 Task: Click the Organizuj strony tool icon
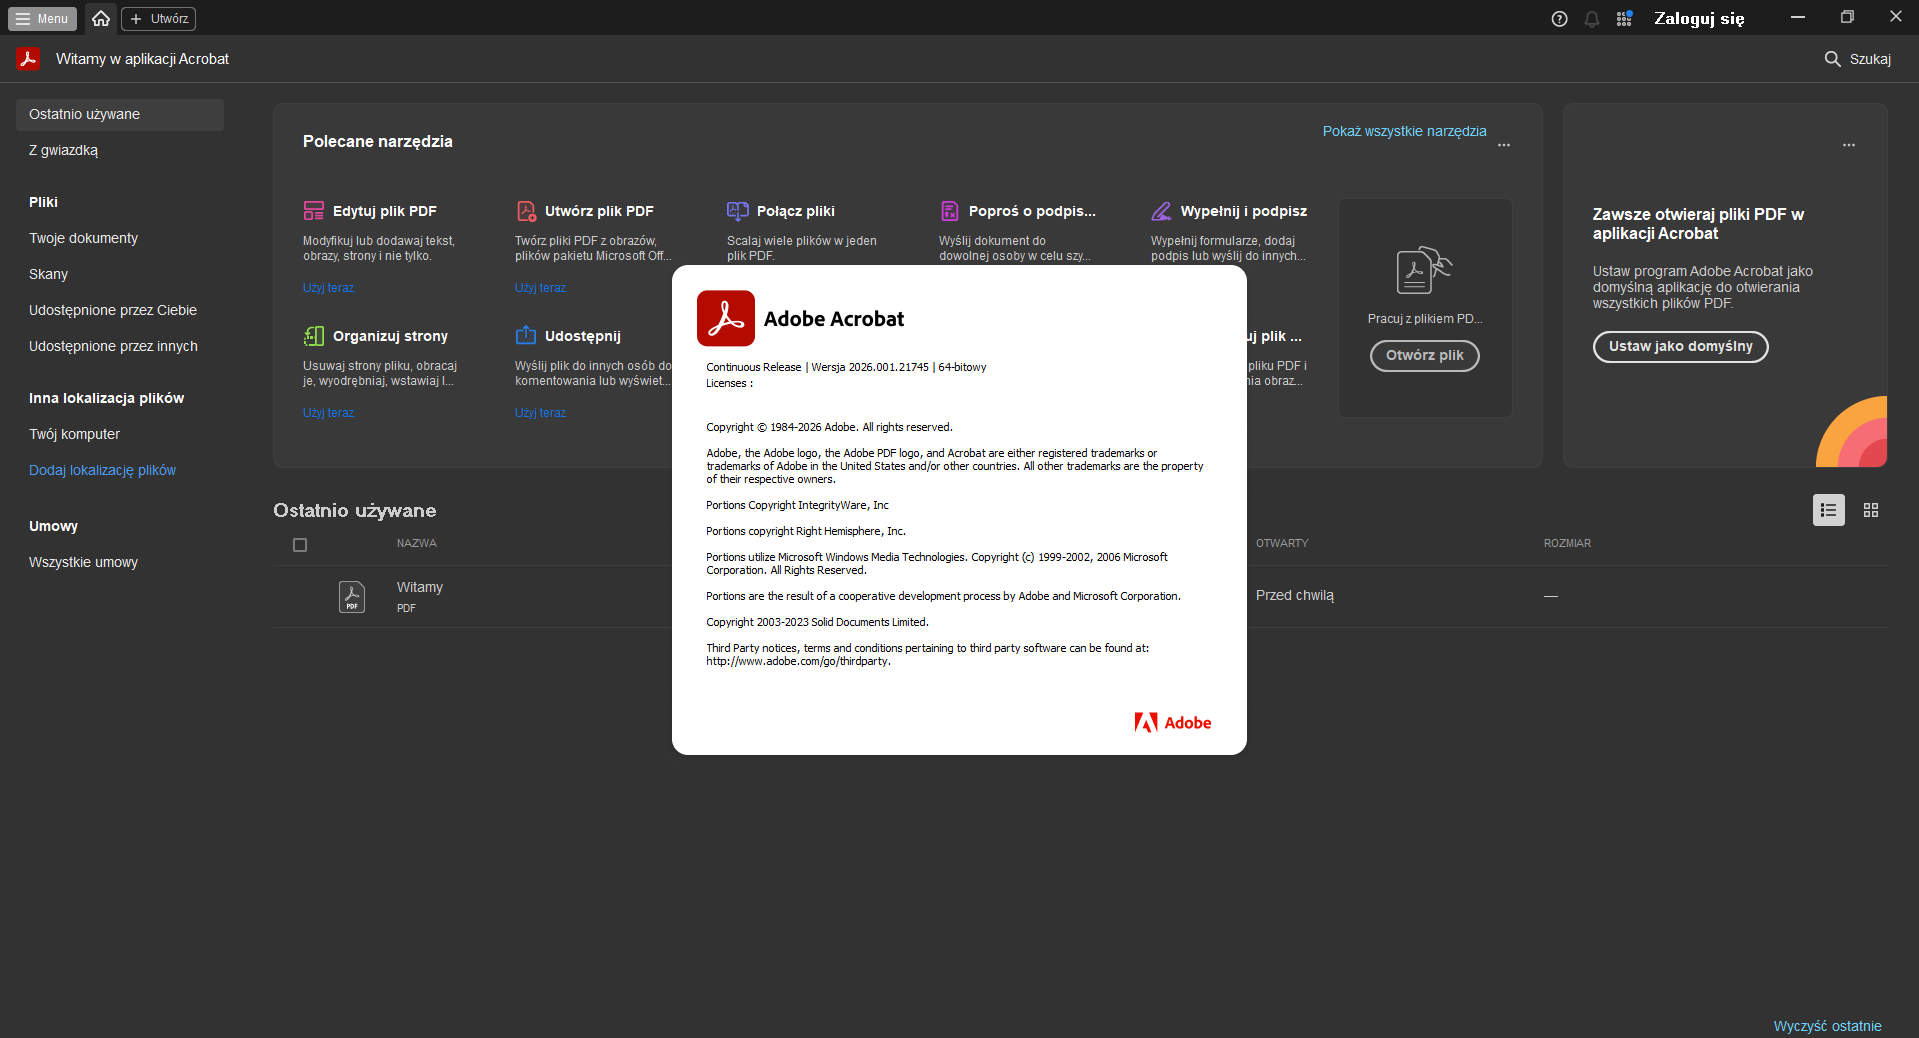tap(314, 336)
